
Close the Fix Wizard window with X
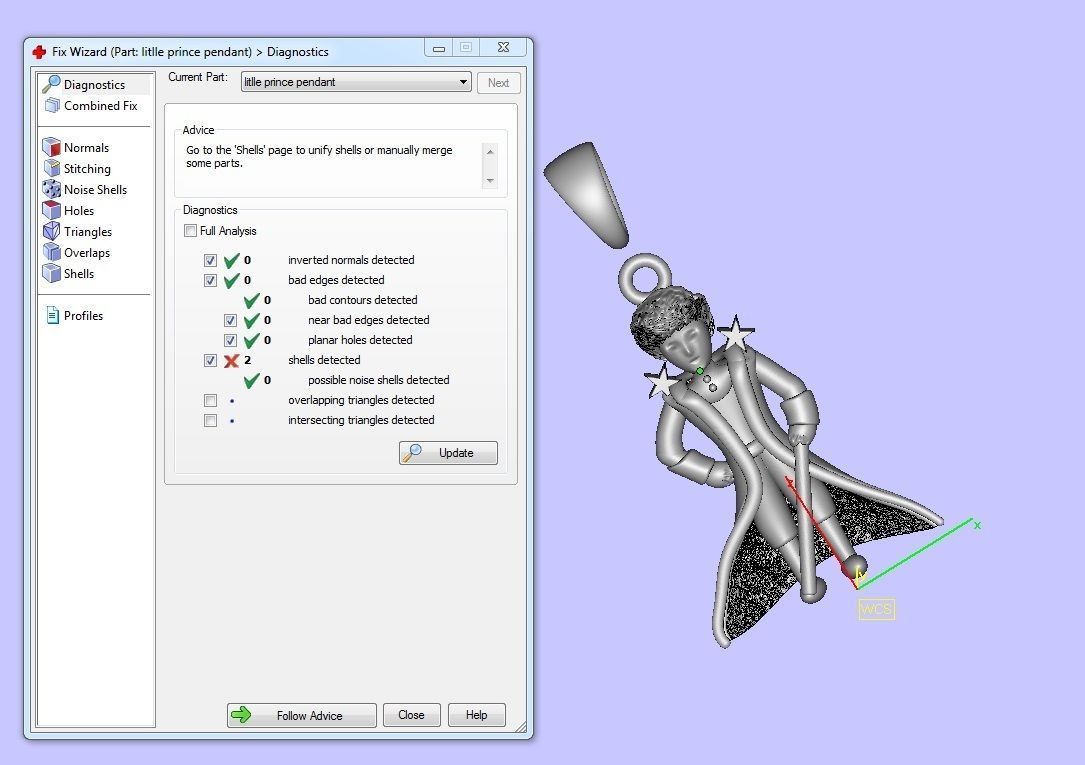pos(504,47)
